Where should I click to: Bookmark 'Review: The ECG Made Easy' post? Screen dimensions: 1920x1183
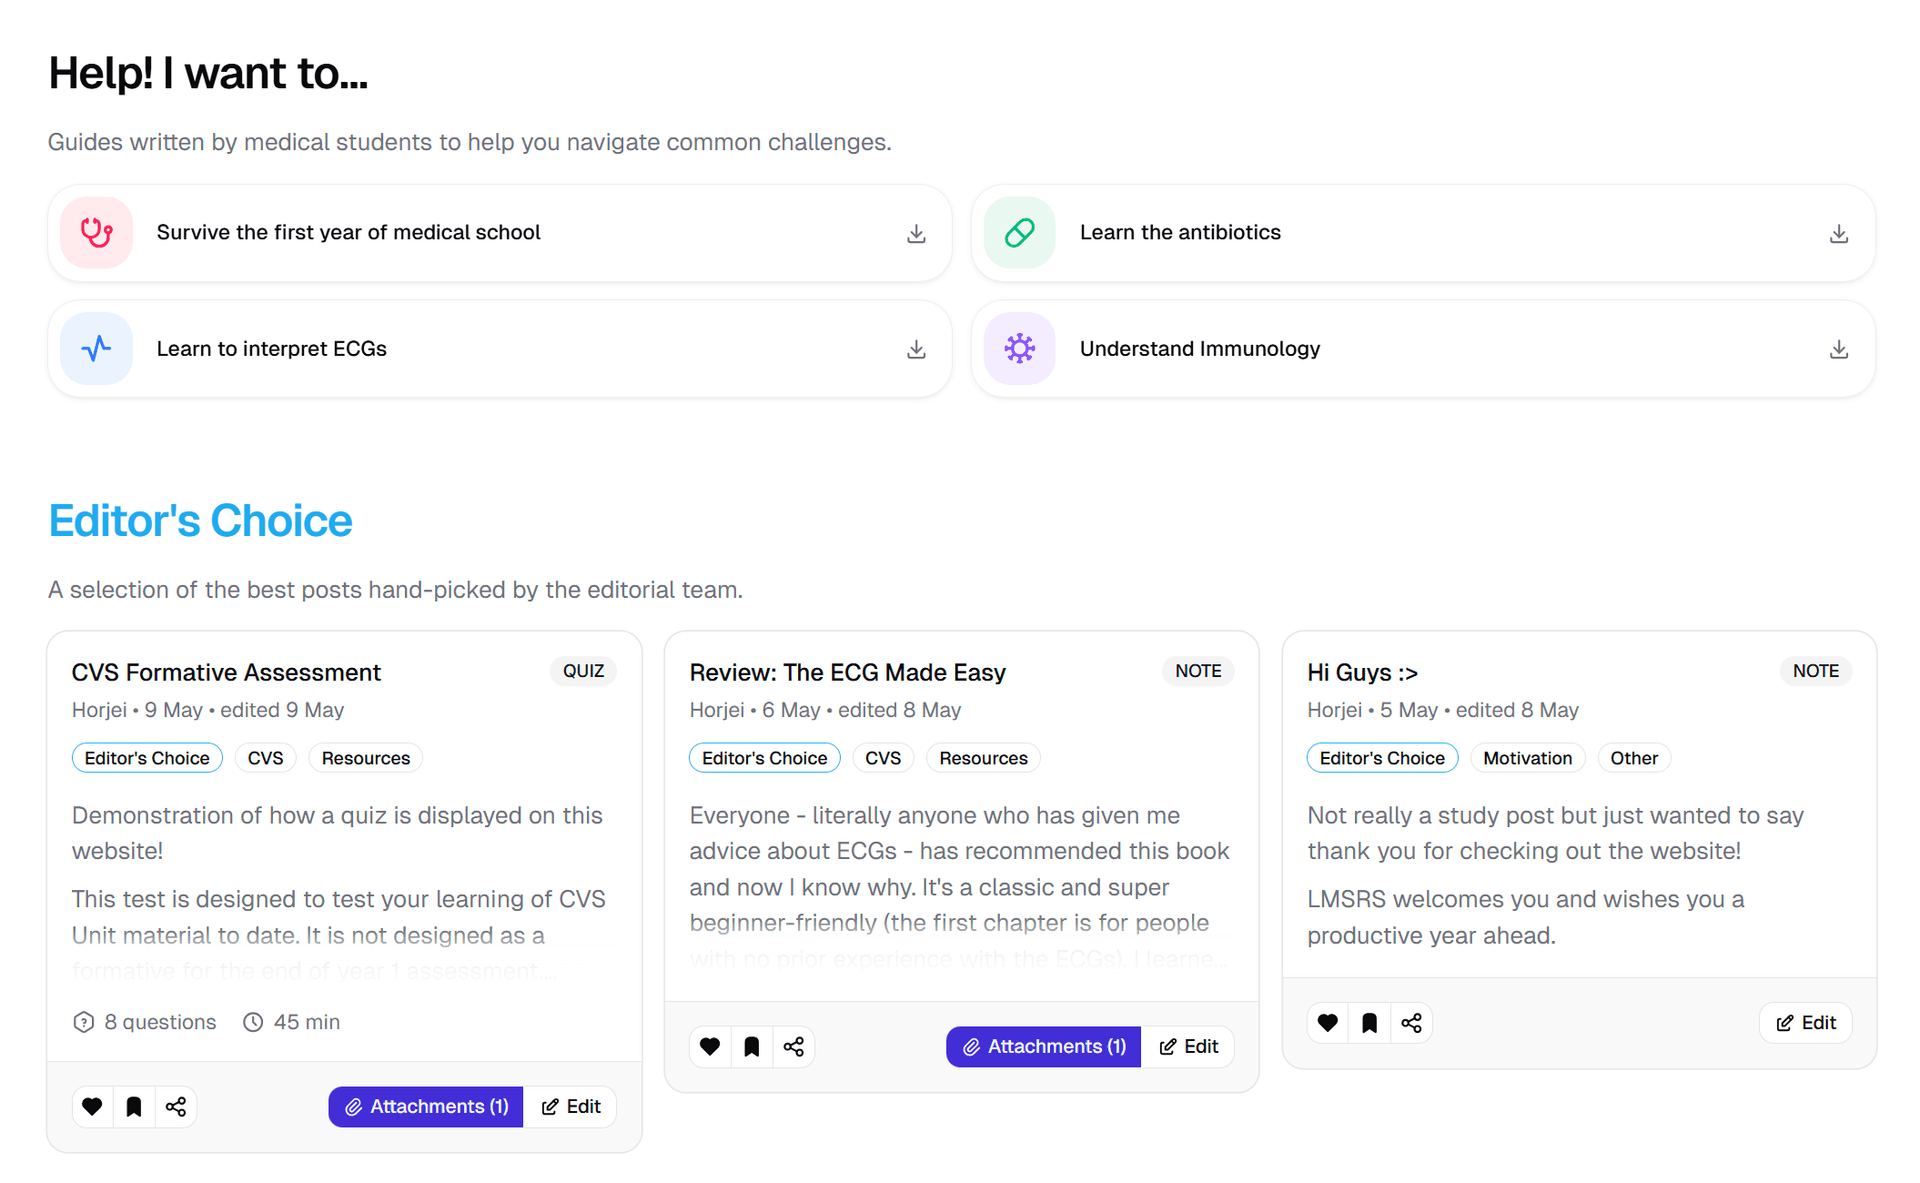pos(752,1046)
